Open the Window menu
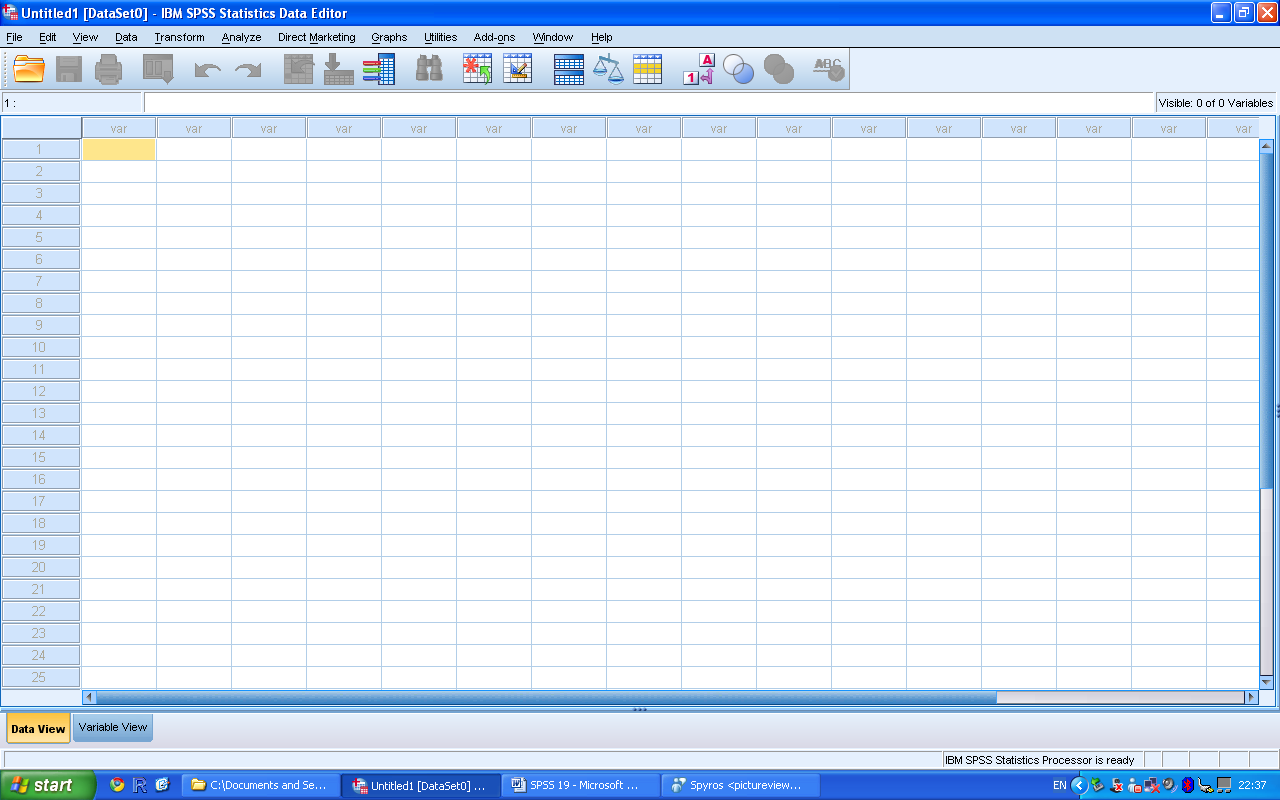1280x800 pixels. (552, 37)
